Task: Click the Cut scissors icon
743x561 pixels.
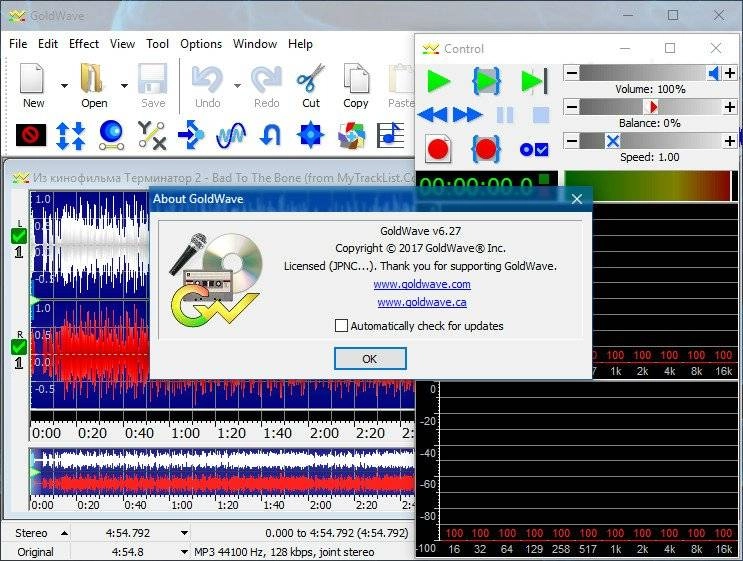Action: pos(310,78)
